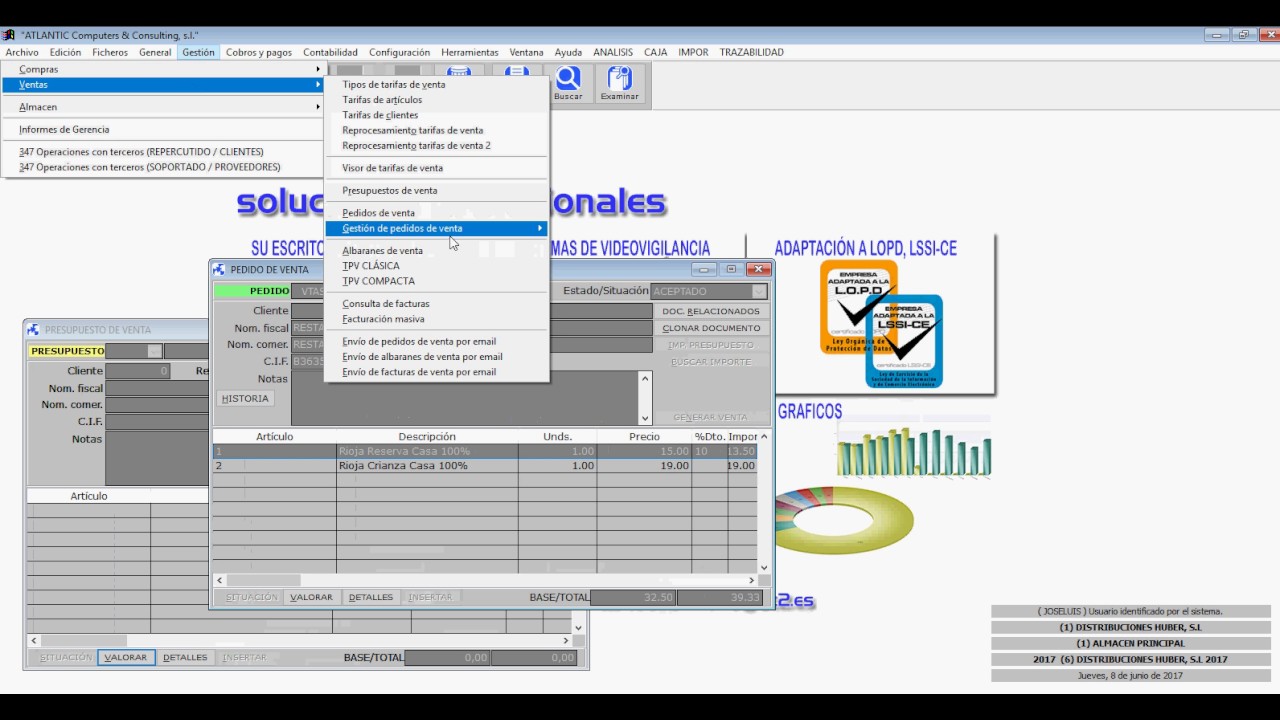1280x720 pixels.
Task: Click the Pedido notes scroll down arrow
Action: 645,418
